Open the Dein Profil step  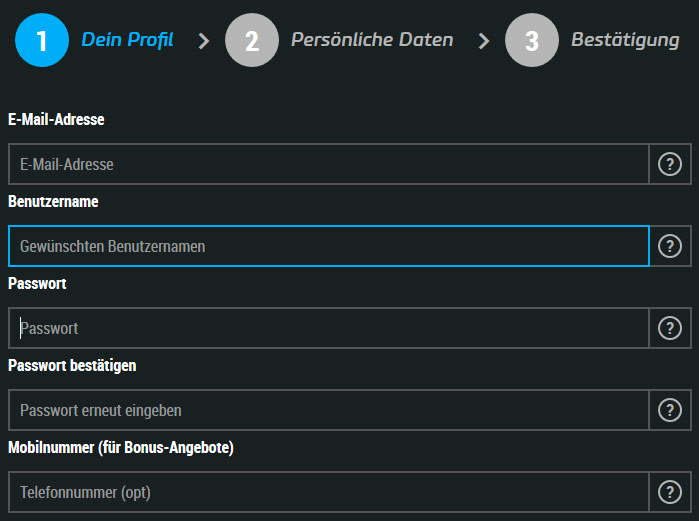click(127, 40)
